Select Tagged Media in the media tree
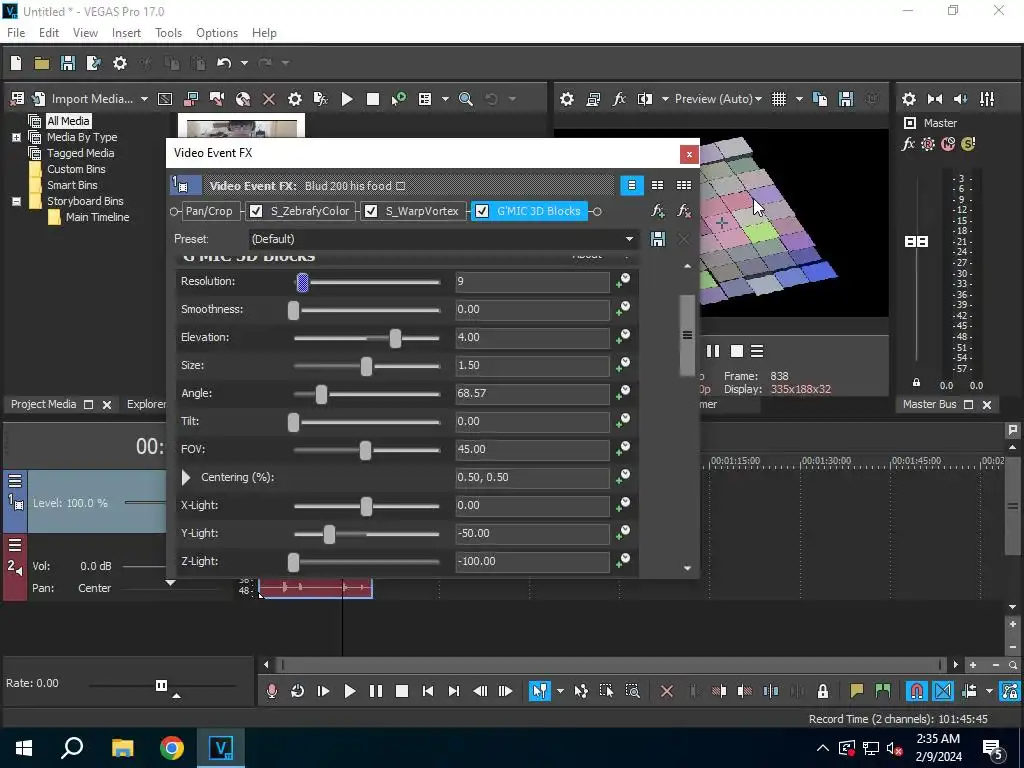Viewport: 1024px width, 768px height. [80, 153]
